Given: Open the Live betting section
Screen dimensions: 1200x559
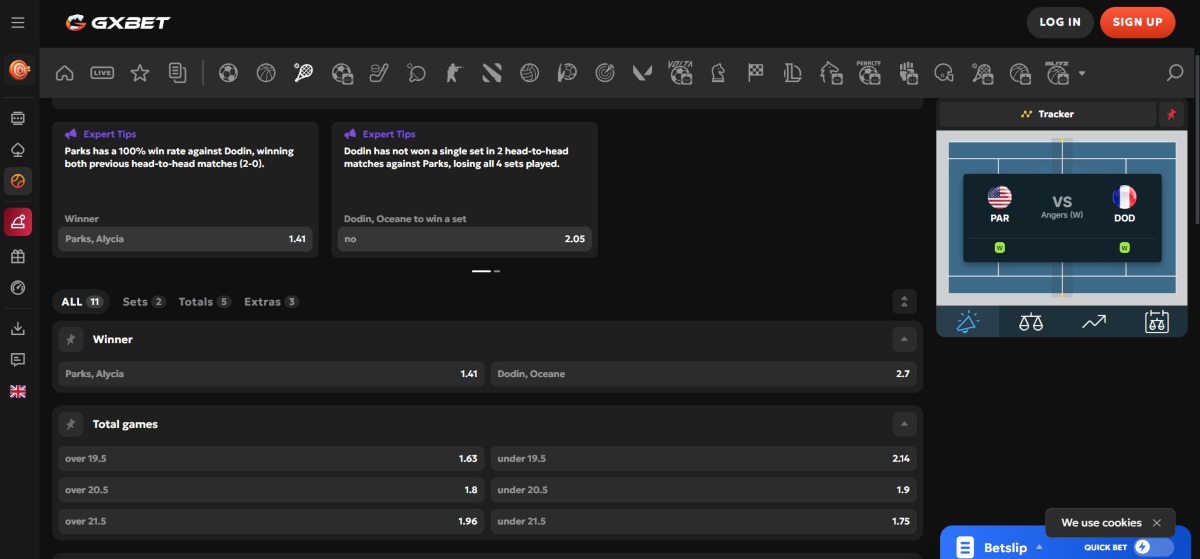Looking at the screenshot, I should point(102,73).
